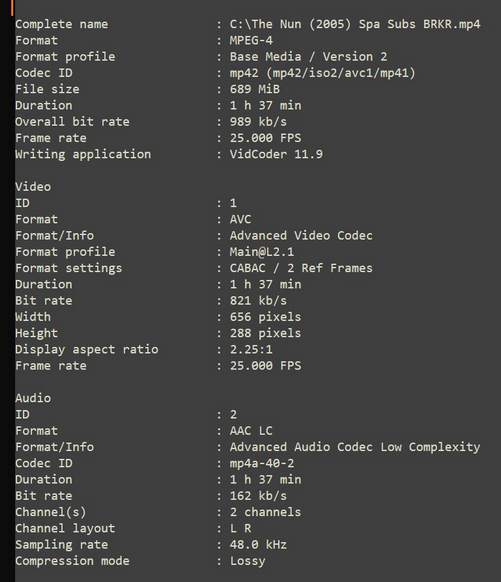The height and width of the screenshot is (582, 501).
Task: Click the mp4a-40-2 codec ID
Action: tap(262, 463)
